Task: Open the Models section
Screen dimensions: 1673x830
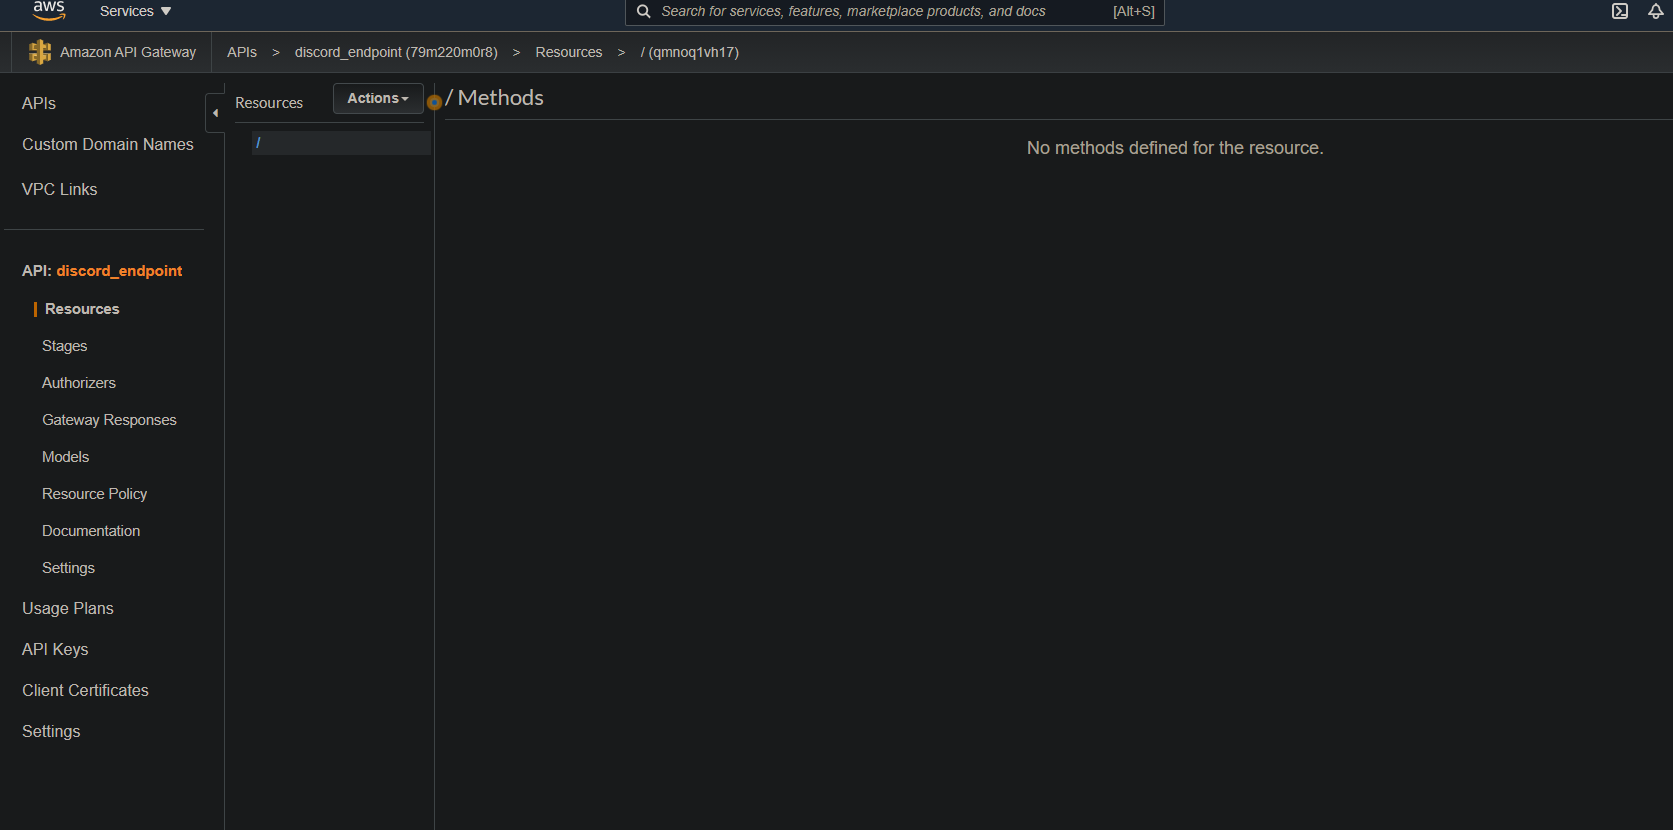Action: [66, 457]
